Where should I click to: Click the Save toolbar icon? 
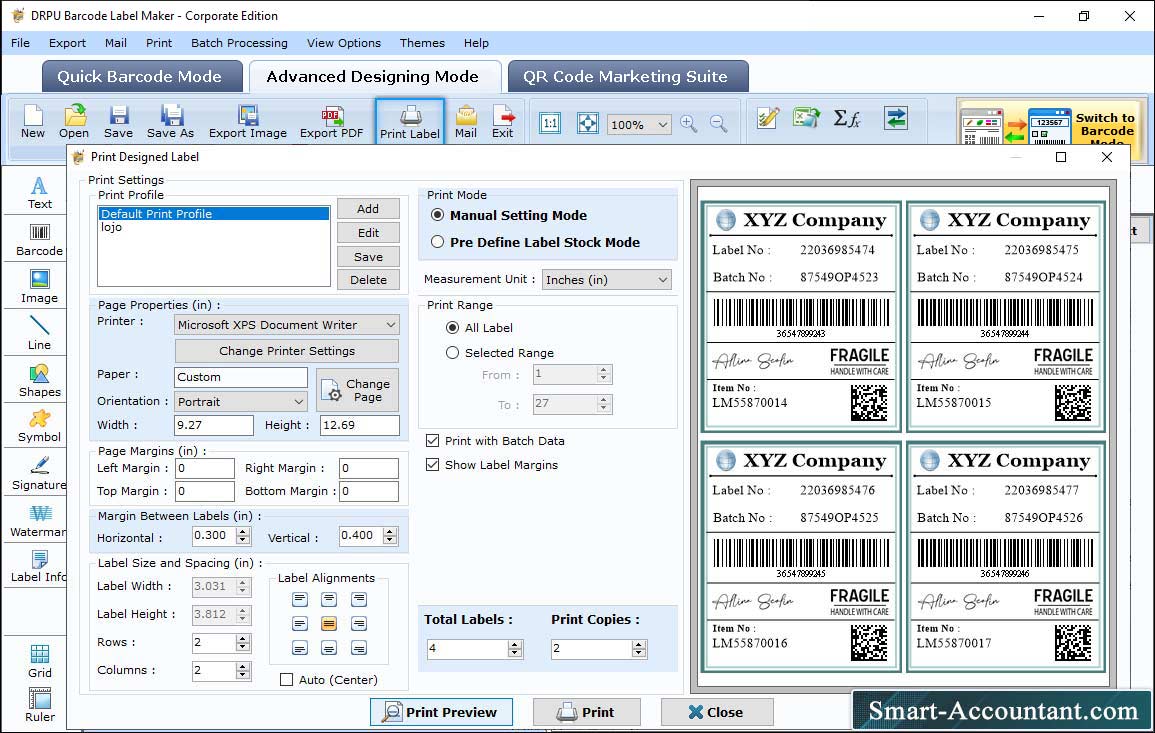tap(118, 122)
